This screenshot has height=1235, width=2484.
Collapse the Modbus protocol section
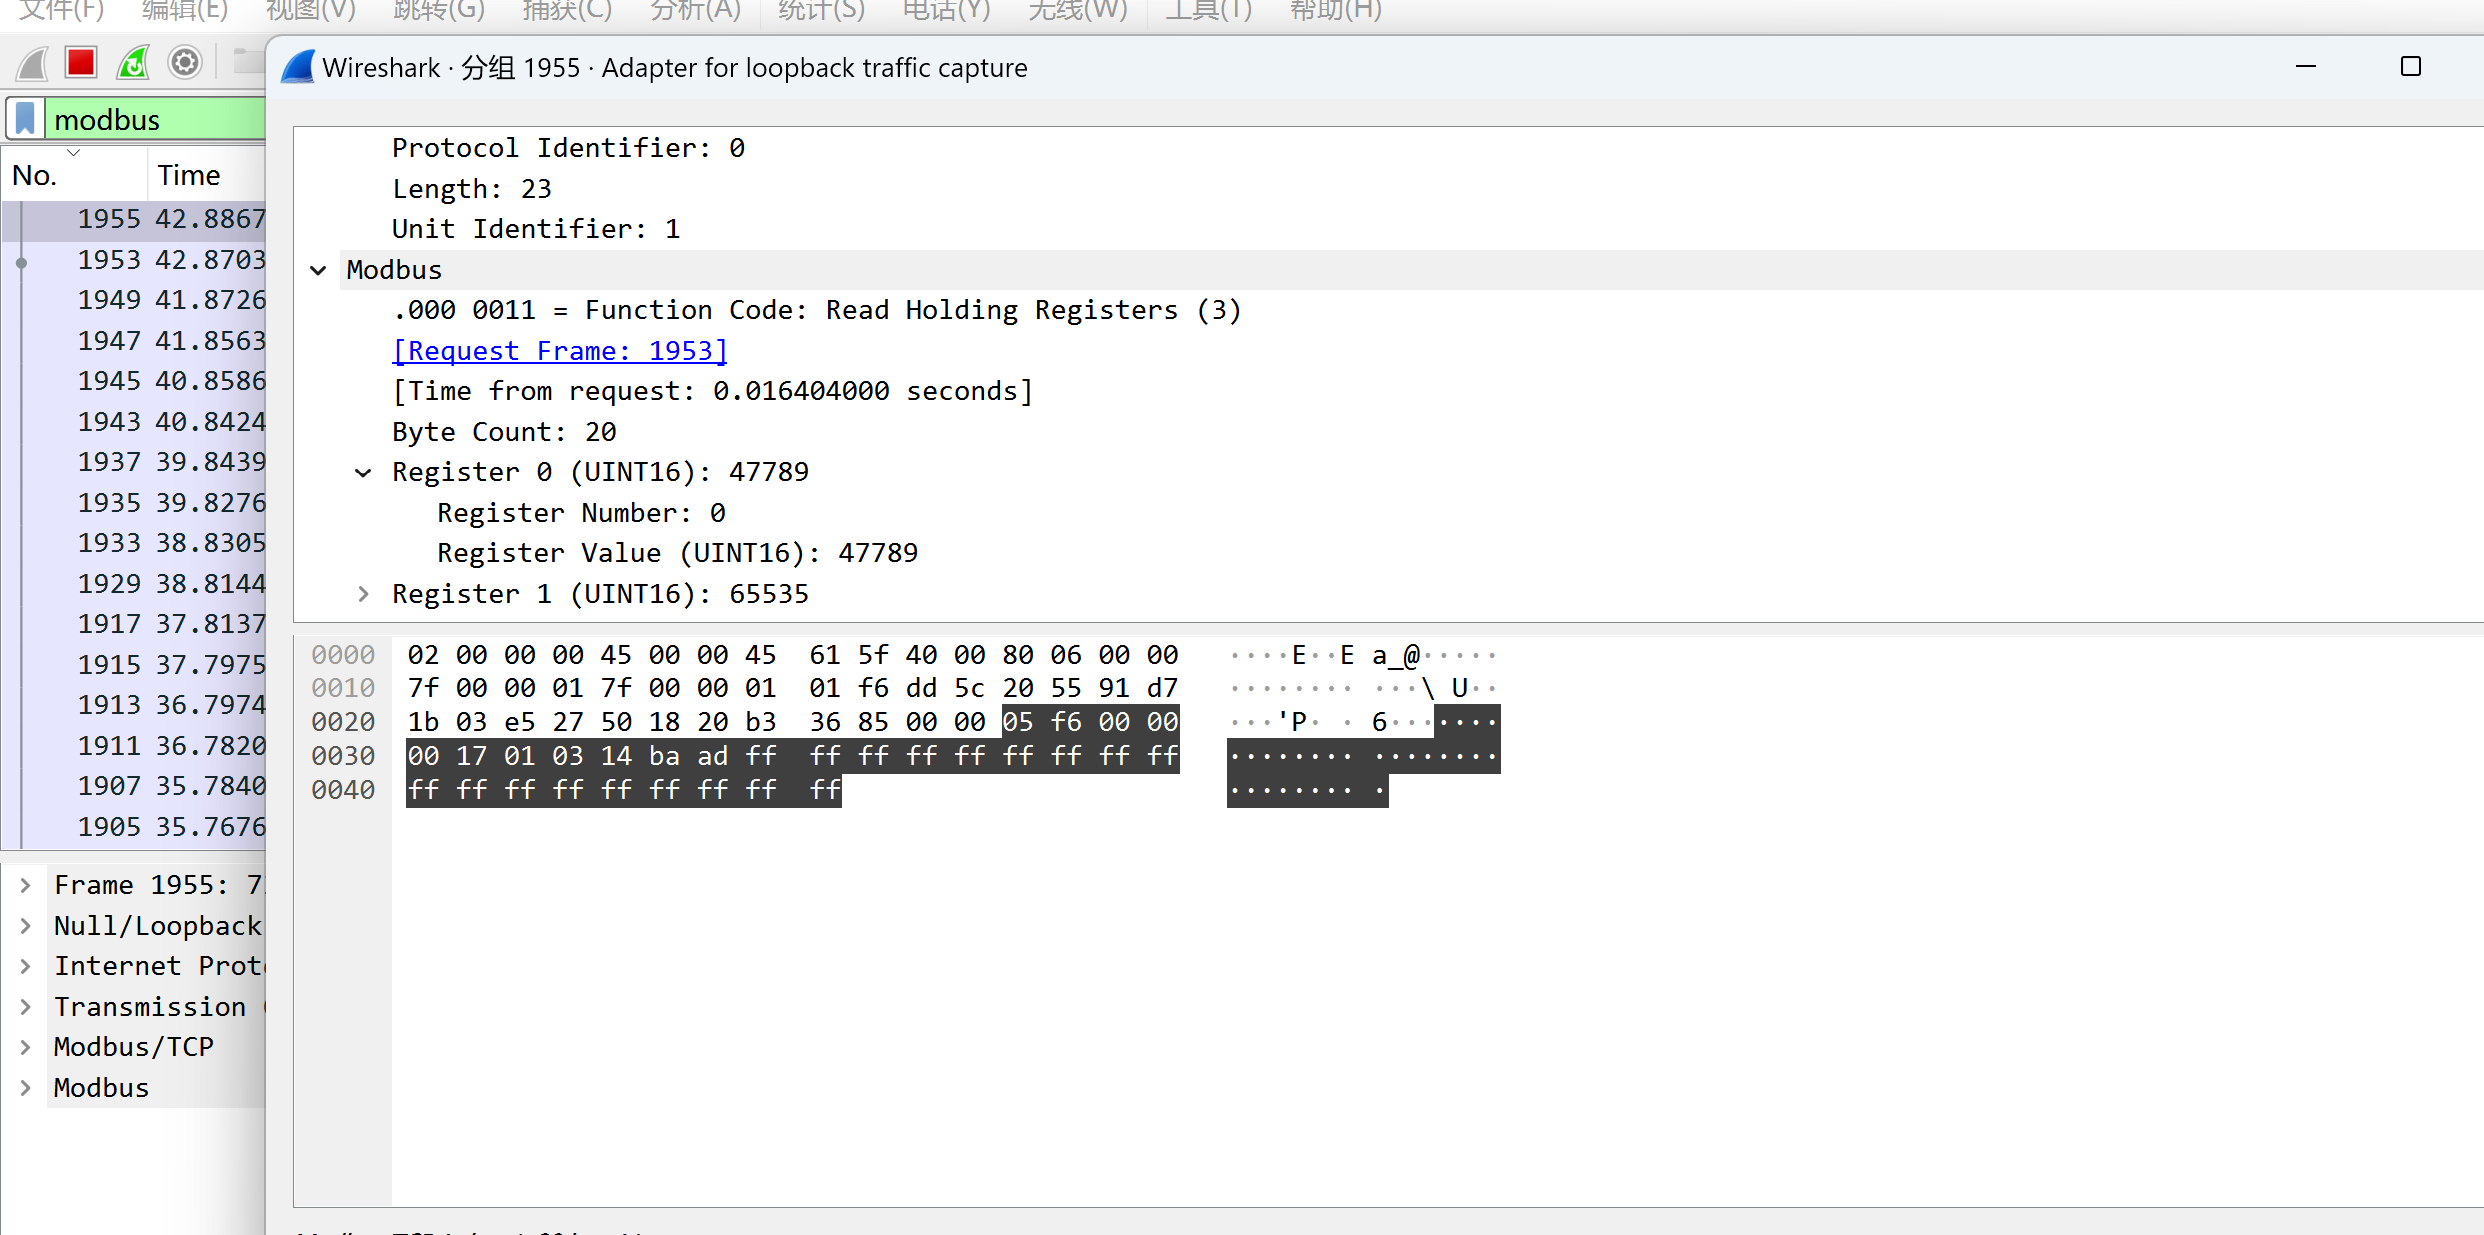(x=319, y=270)
